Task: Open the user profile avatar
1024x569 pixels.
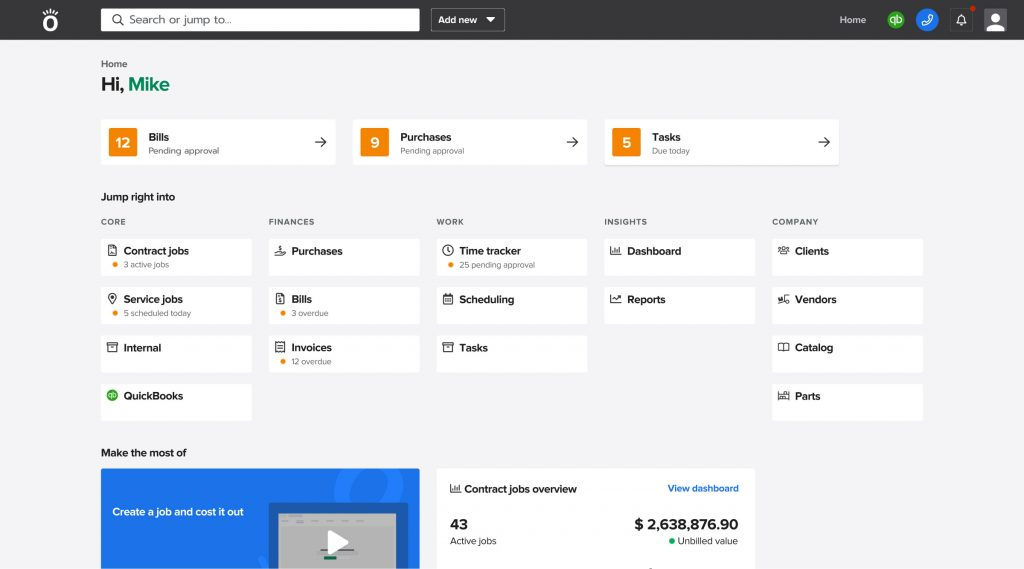Action: coord(995,20)
